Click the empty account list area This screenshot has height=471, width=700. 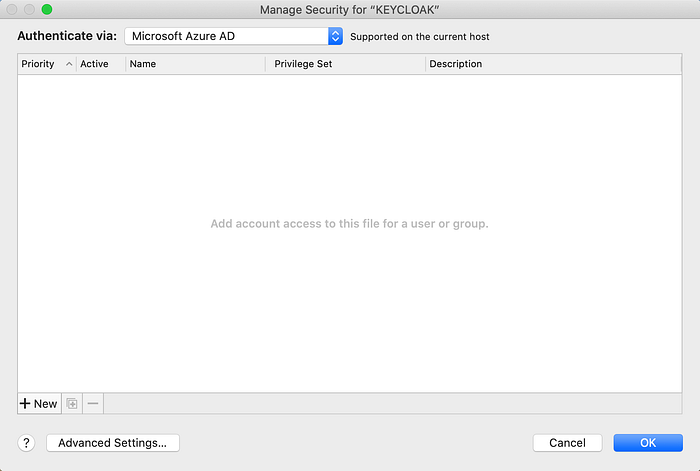tap(350, 233)
